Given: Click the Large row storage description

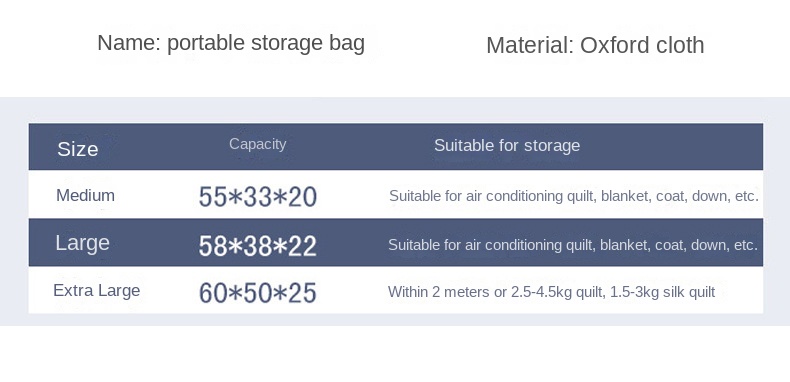Looking at the screenshot, I should click(573, 245).
